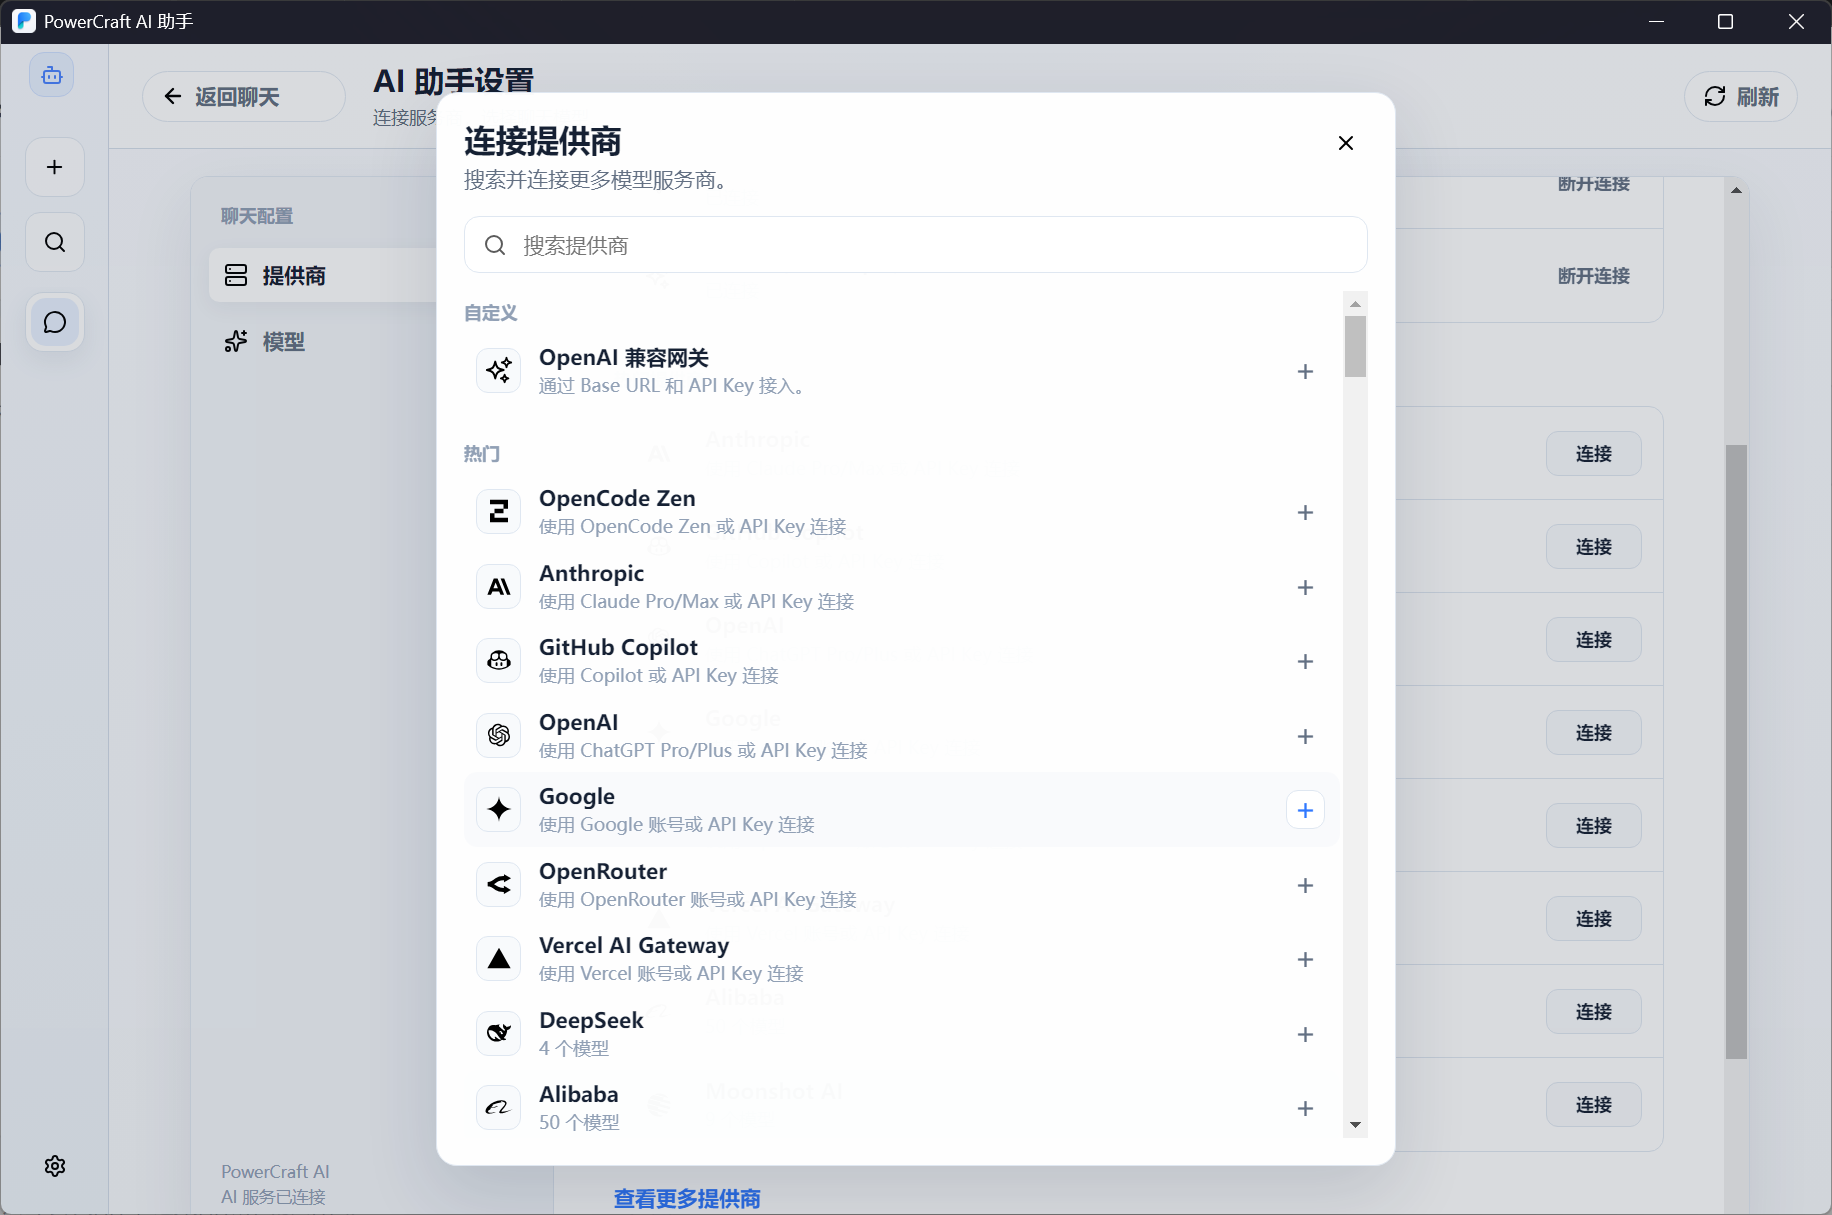Minimize the PowerCraft AI 助手 window
This screenshot has height=1215, width=1832.
[x=1656, y=21]
